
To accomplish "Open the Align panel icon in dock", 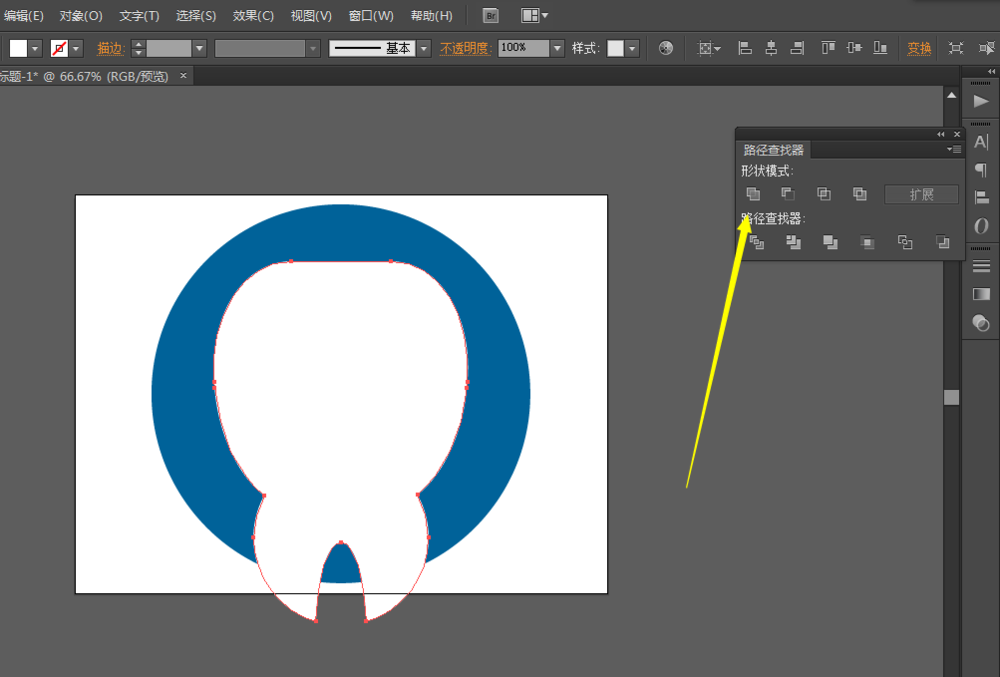I will [x=981, y=198].
